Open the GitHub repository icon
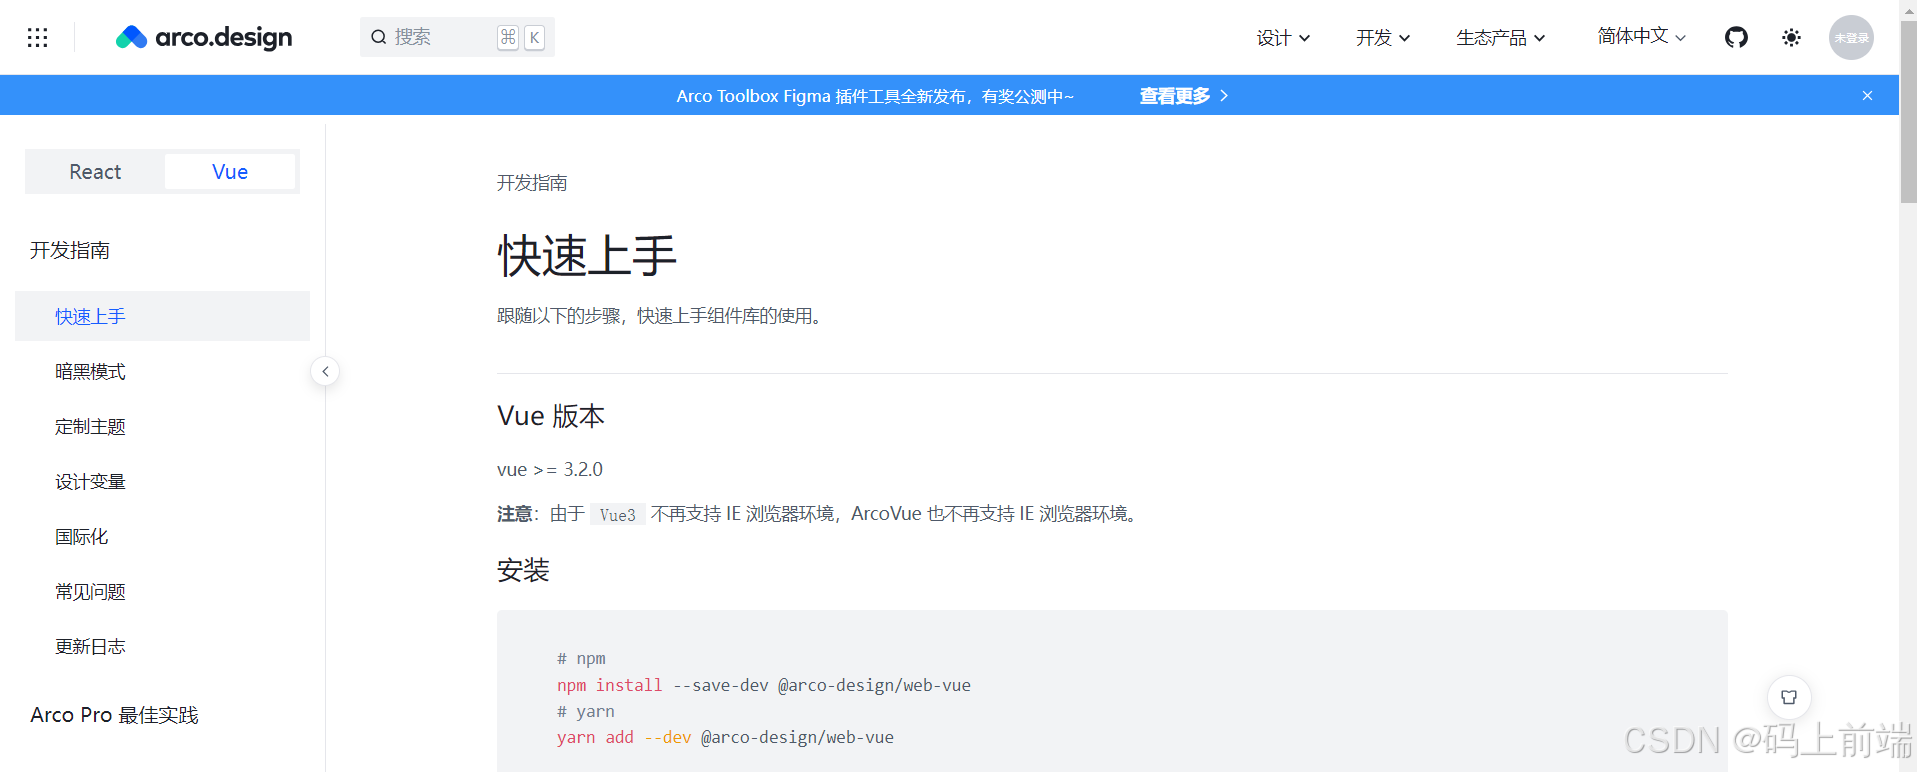 pos(1736,37)
